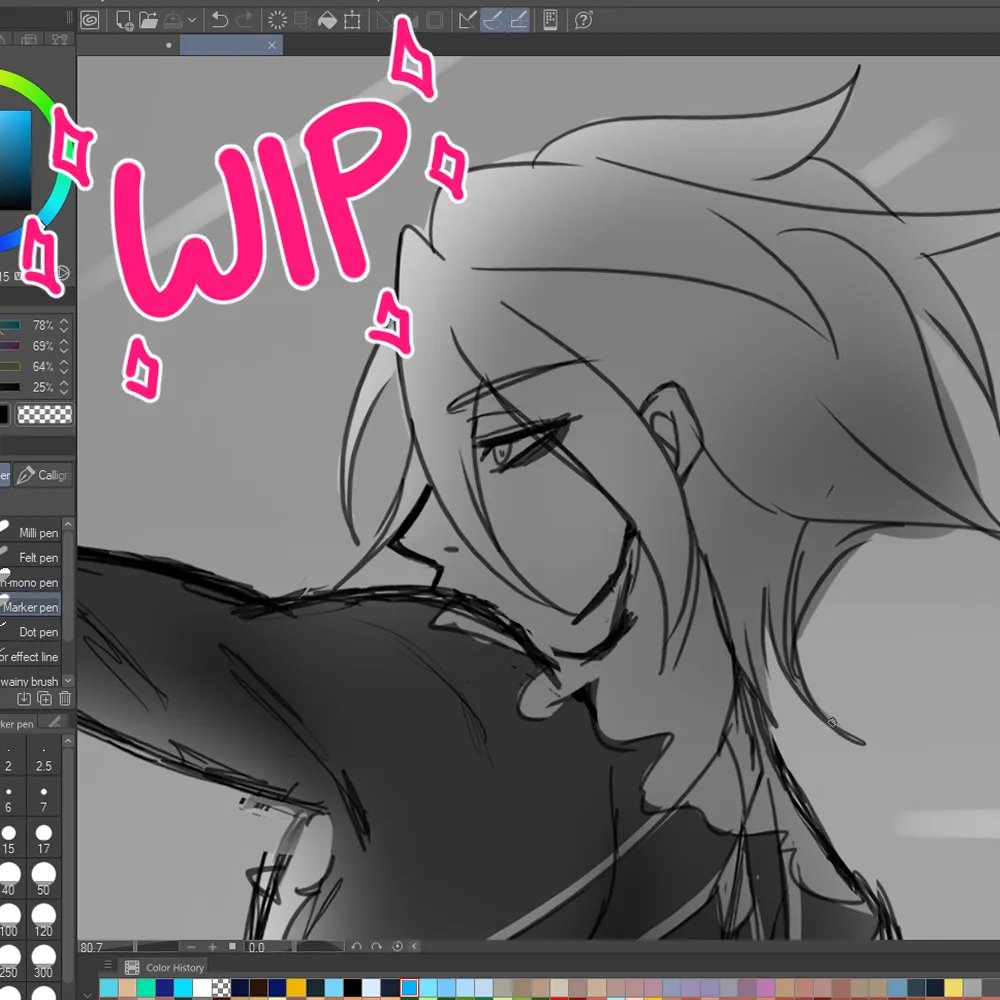
Task: Adjust the 78% color slider stepper
Action: coord(64,325)
